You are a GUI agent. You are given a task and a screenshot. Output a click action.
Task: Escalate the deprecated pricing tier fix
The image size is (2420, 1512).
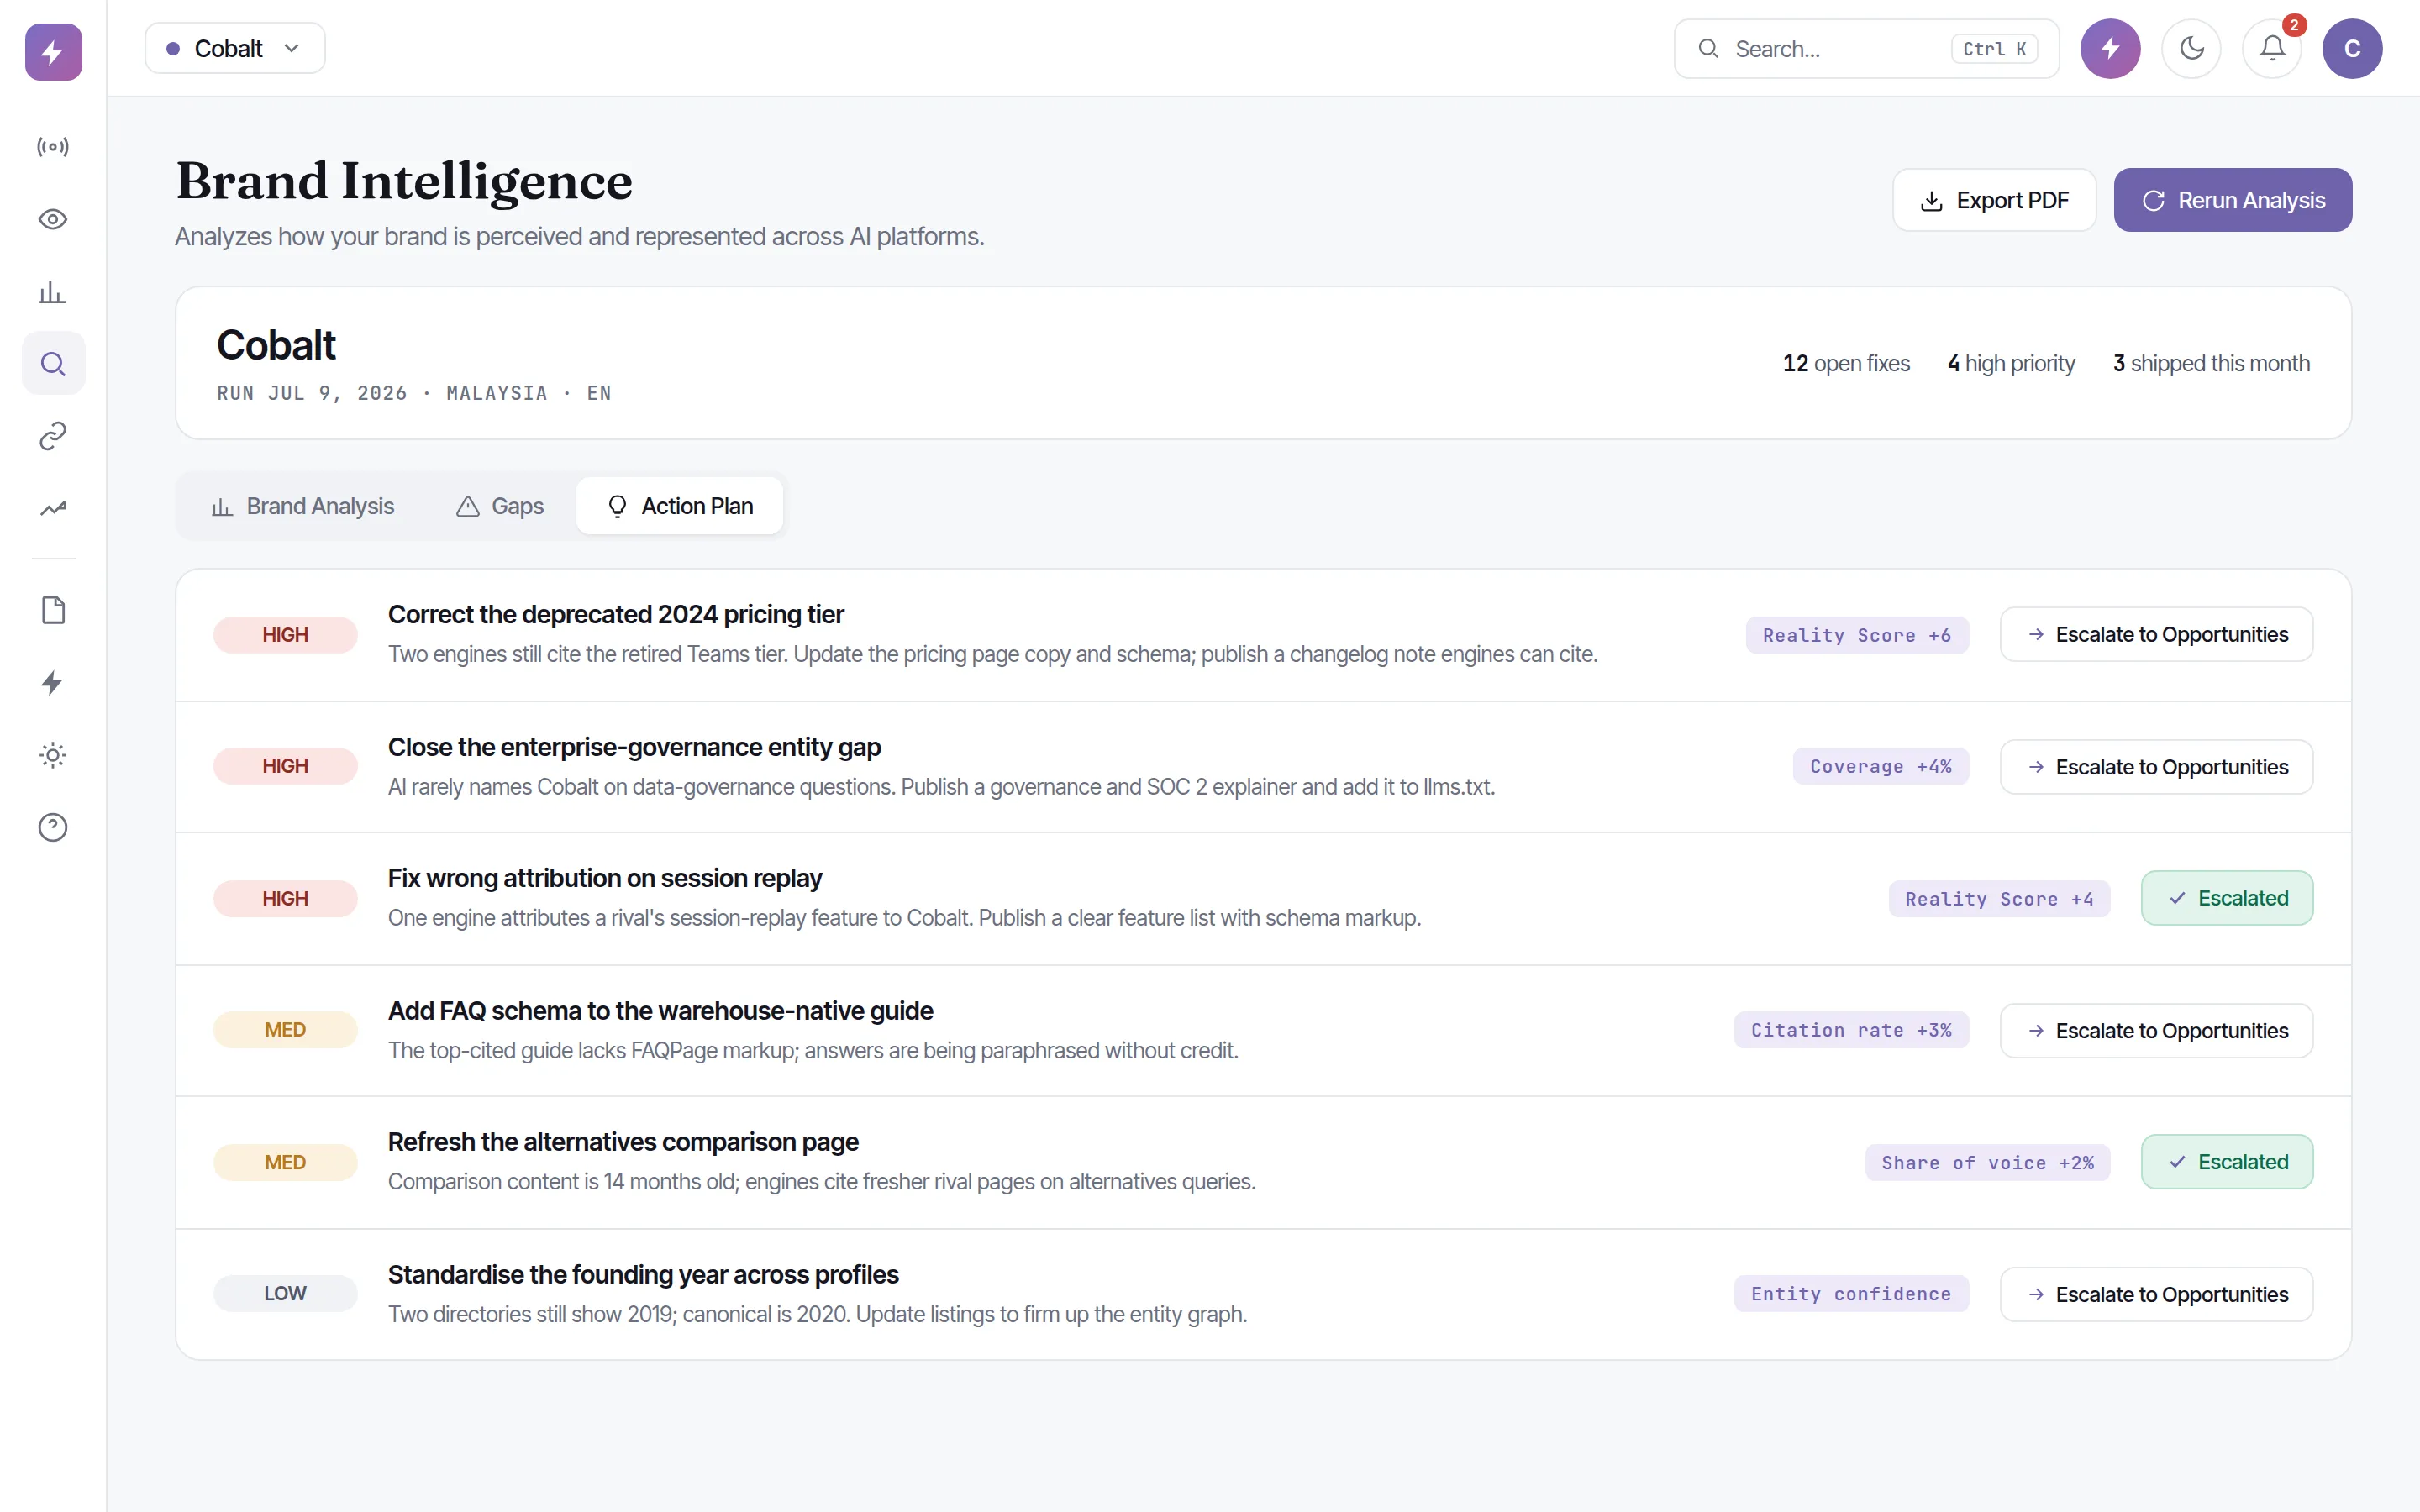[2156, 634]
